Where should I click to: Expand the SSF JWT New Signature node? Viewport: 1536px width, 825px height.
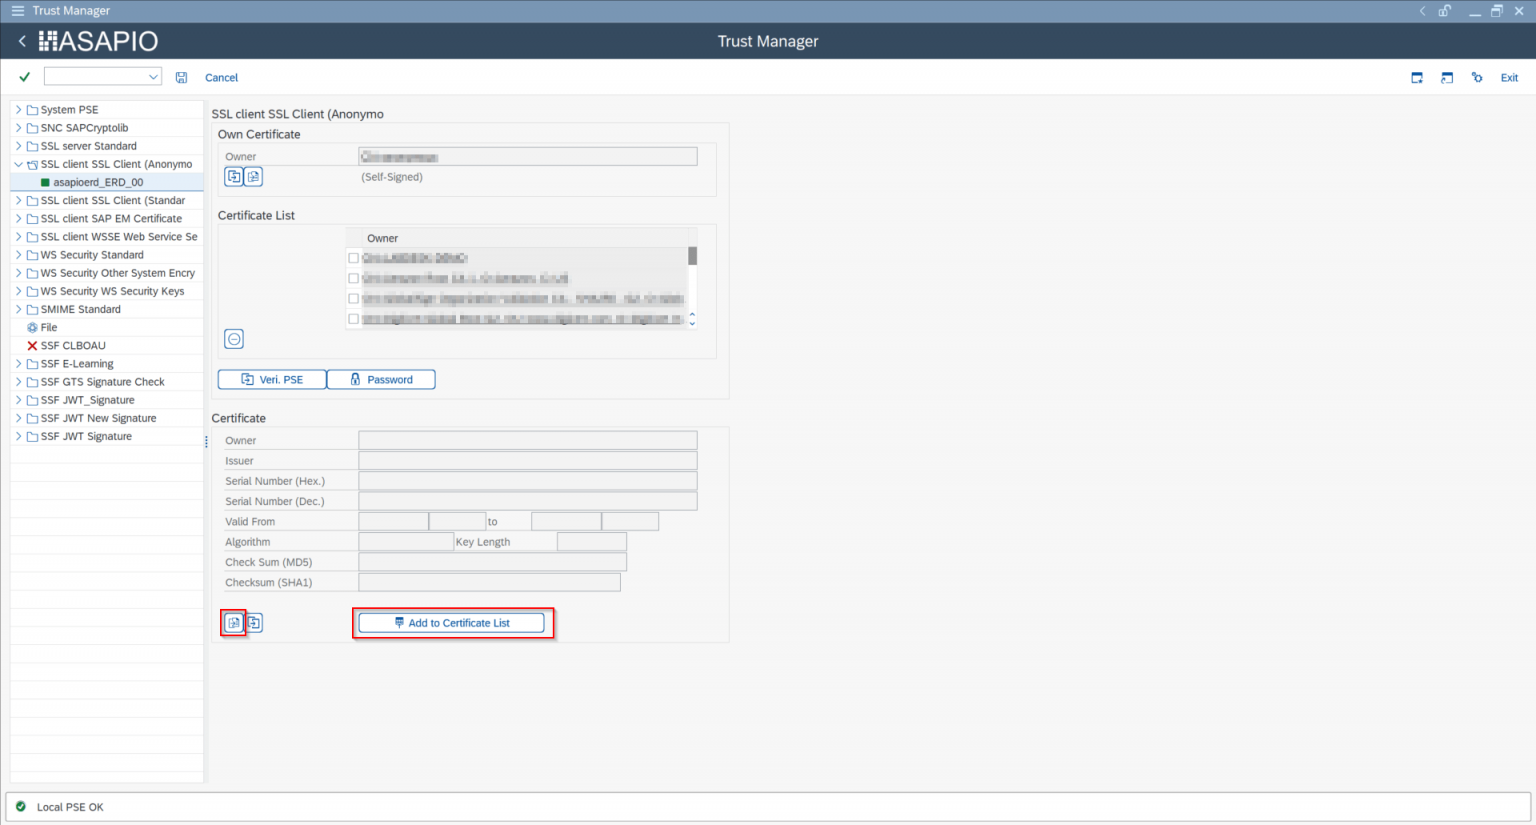[18, 418]
